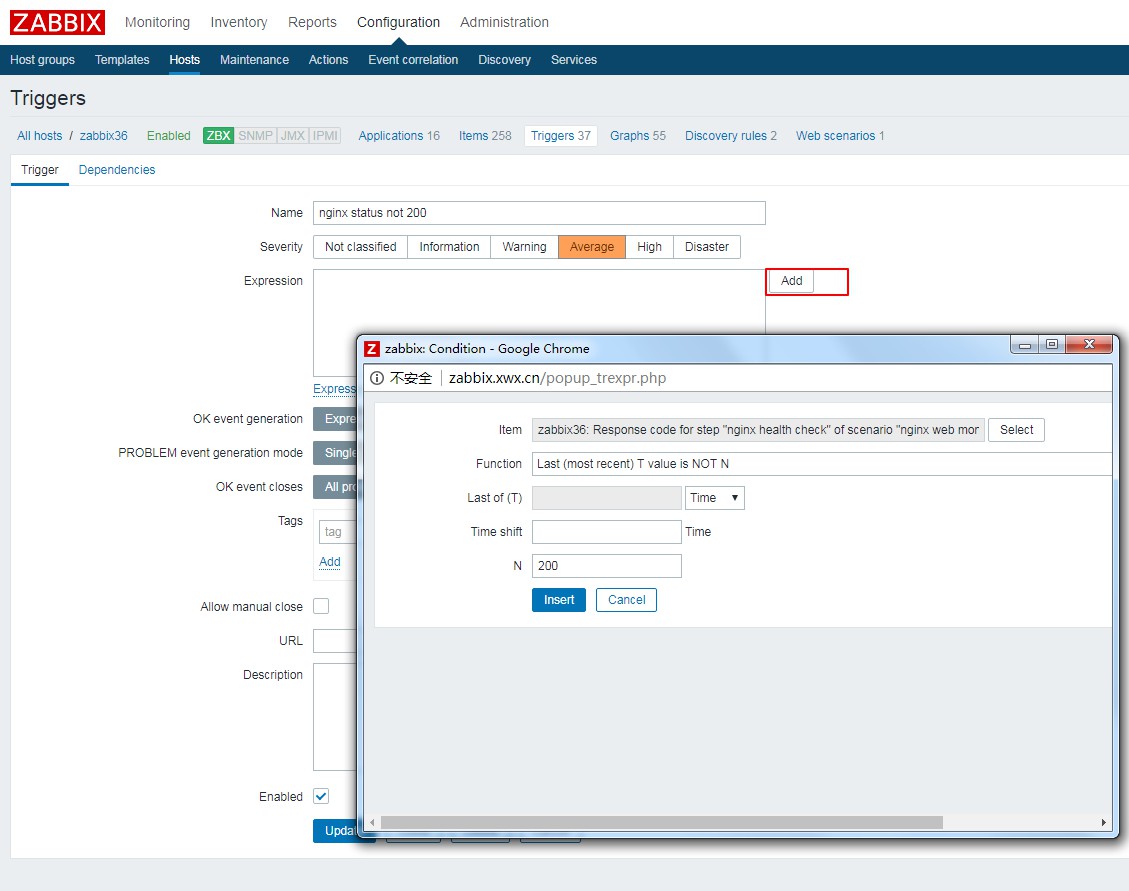Check the Allow manual close box

pyautogui.click(x=321, y=607)
